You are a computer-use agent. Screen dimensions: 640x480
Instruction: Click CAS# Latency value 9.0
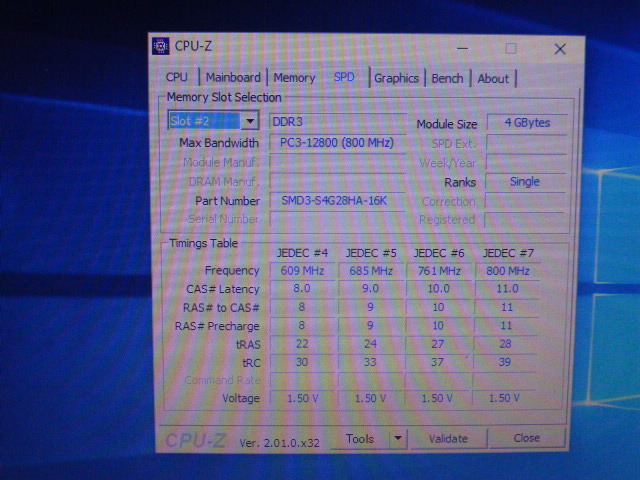(x=371, y=289)
